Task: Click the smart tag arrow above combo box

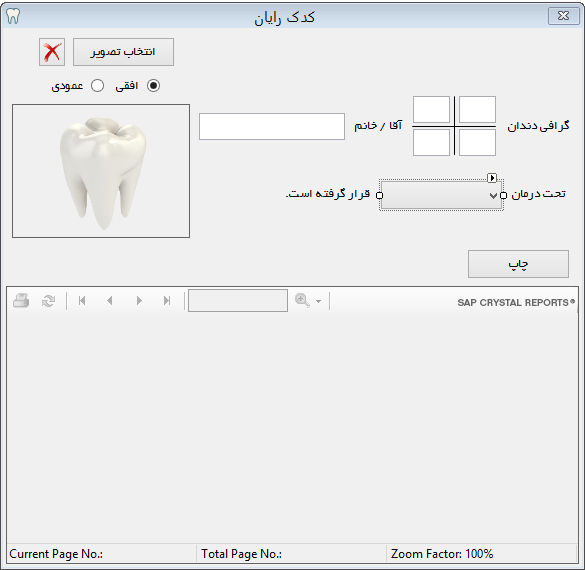Action: pyautogui.click(x=492, y=178)
